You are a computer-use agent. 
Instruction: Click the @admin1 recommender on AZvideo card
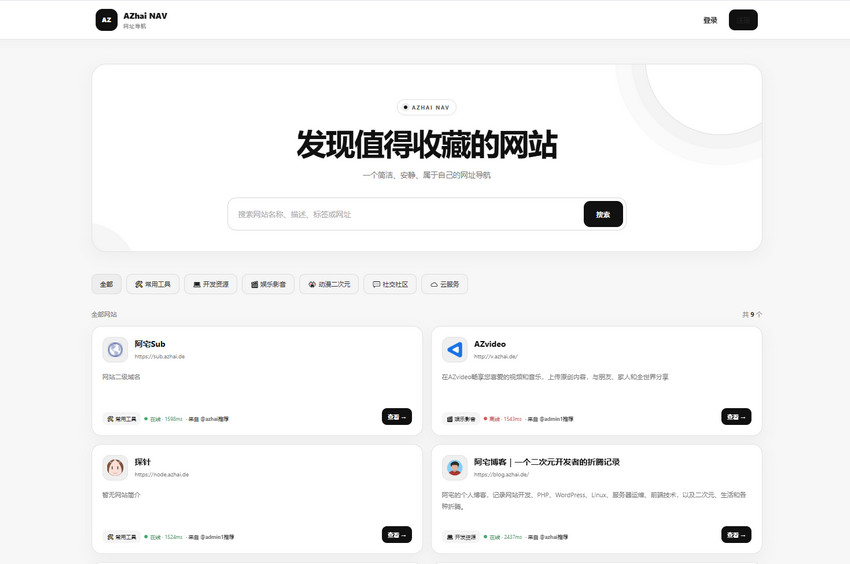(550, 419)
